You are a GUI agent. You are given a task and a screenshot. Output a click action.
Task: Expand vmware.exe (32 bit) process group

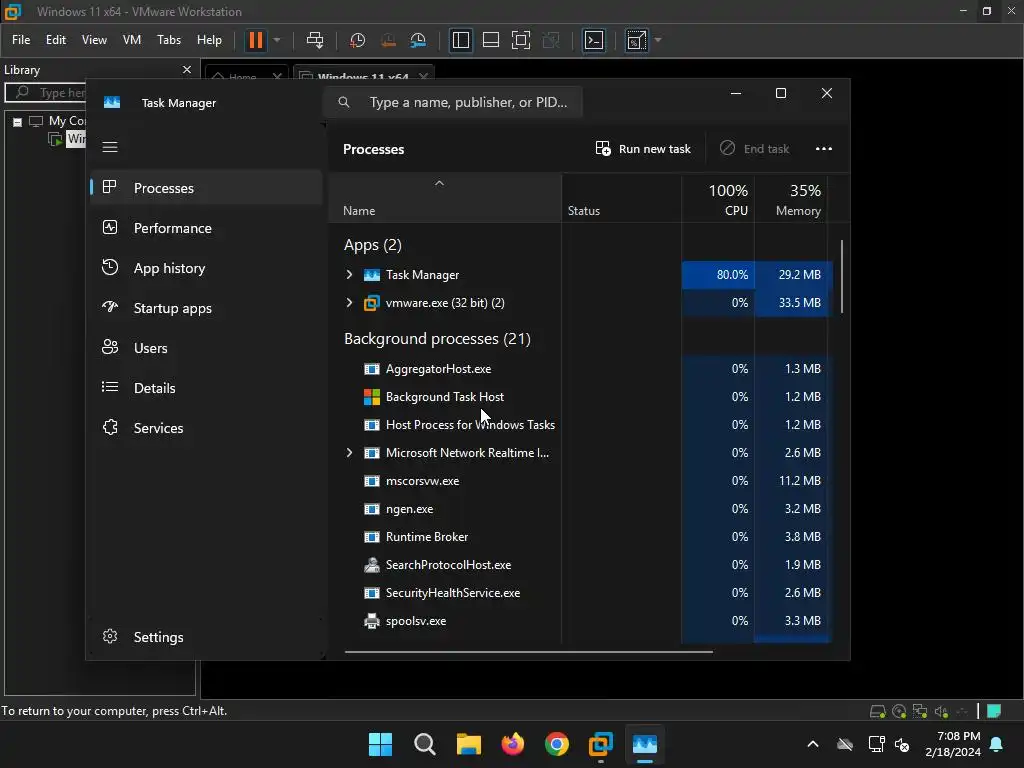[x=349, y=303]
